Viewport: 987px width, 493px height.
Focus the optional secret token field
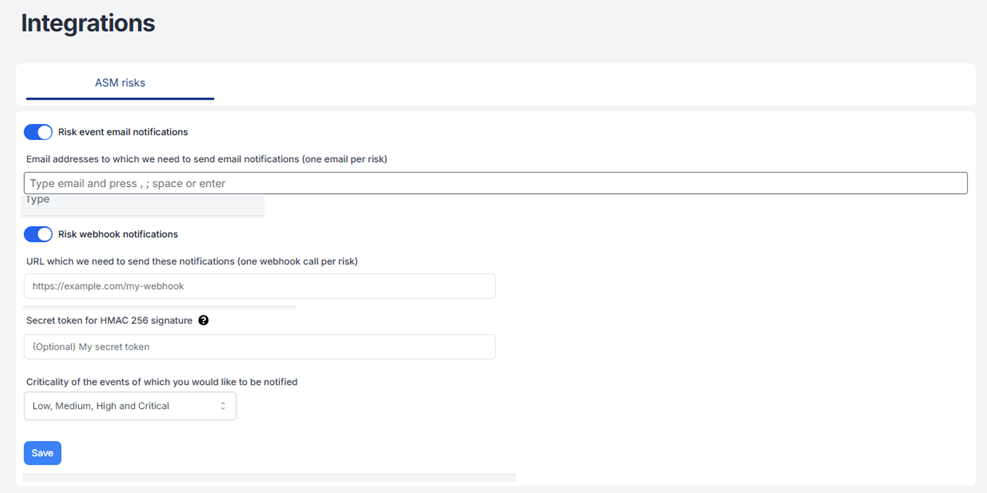[259, 347]
